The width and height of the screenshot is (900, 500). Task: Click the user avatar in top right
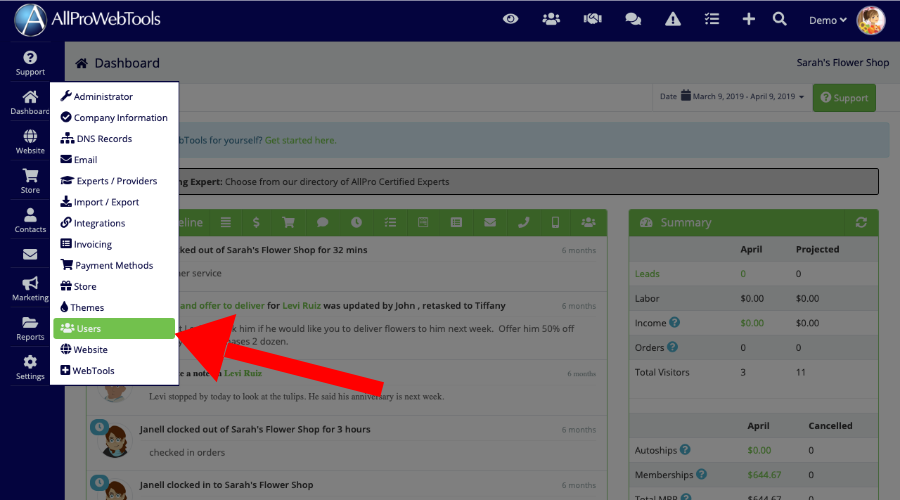870,20
